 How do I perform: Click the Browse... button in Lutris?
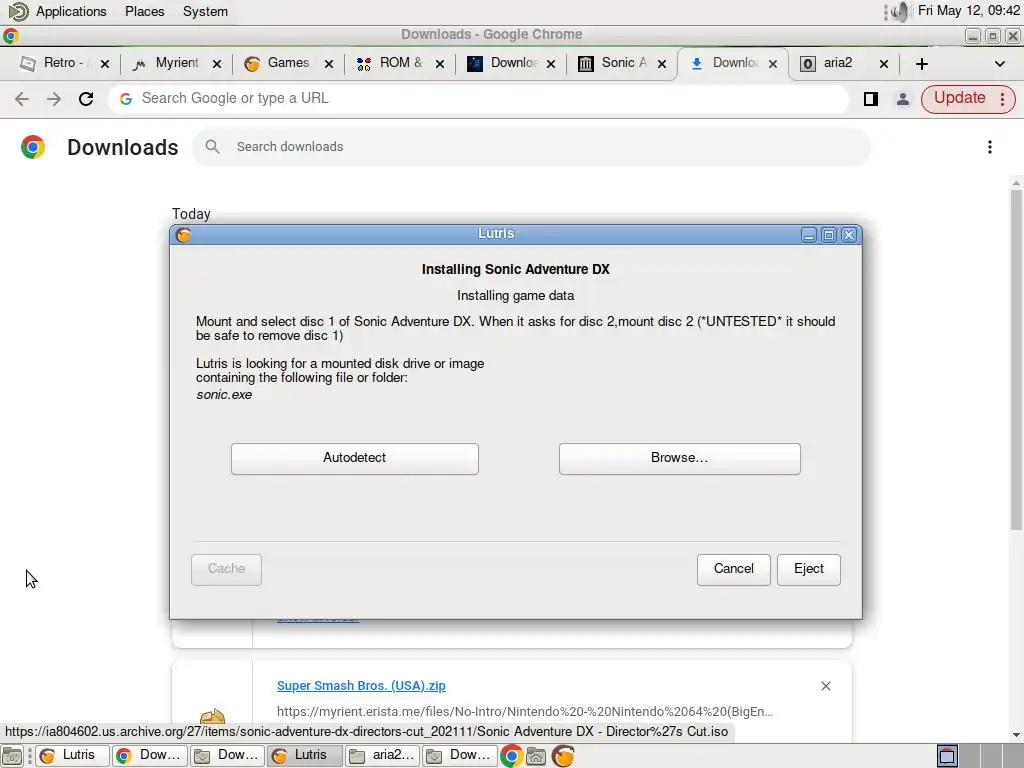pyautogui.click(x=679, y=458)
